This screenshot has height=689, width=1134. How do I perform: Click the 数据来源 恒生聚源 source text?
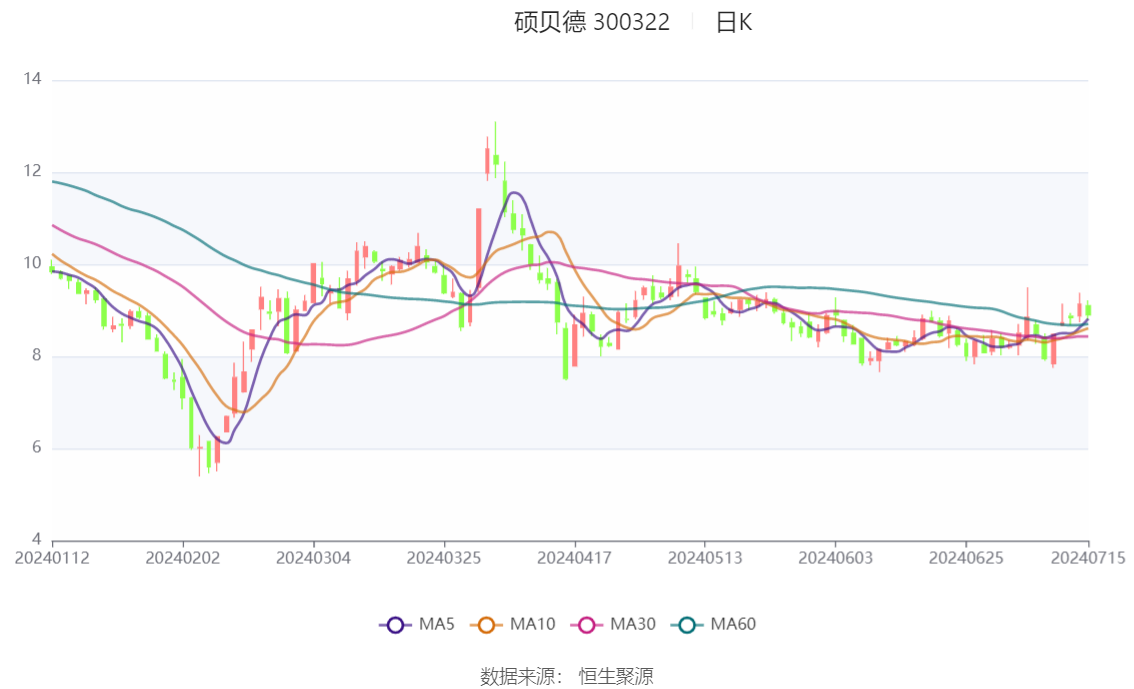tap(566, 676)
